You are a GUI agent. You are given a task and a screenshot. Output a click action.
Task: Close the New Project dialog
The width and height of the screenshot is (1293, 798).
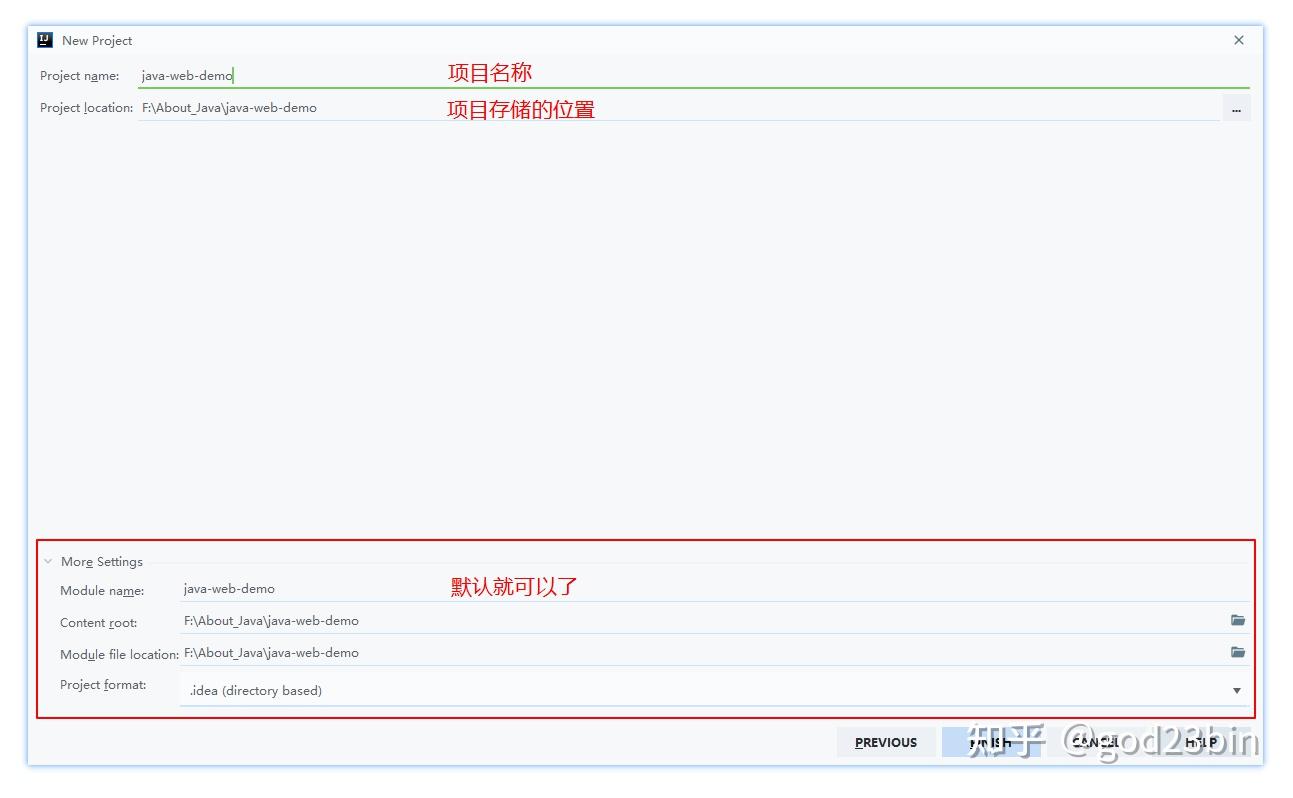1238,40
